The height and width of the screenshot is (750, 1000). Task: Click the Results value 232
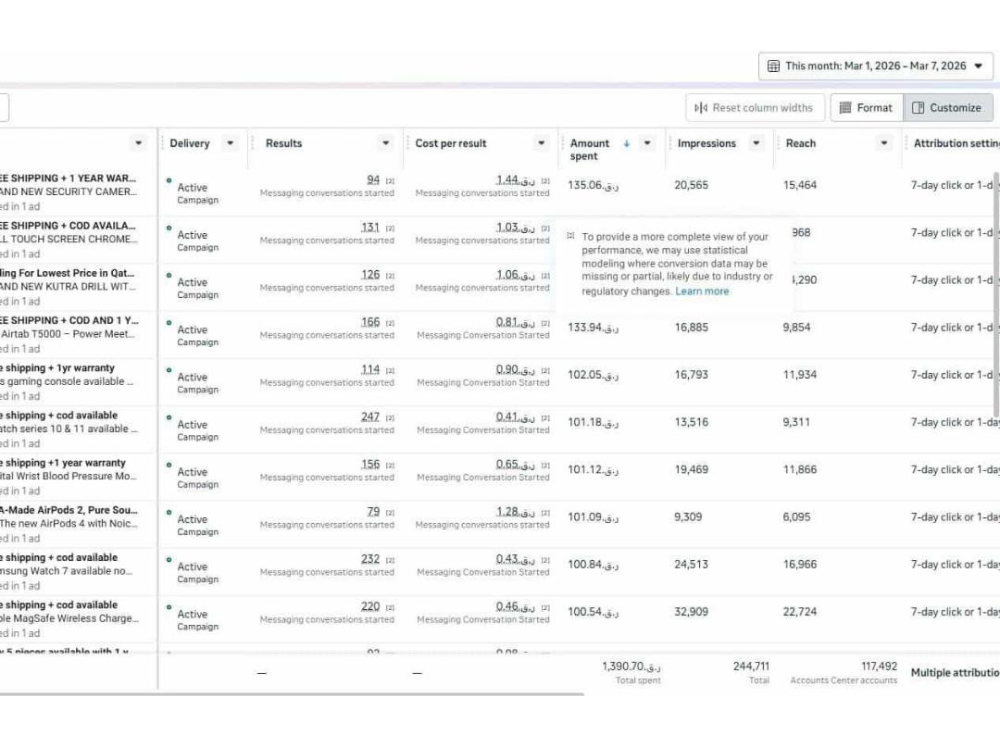point(370,559)
